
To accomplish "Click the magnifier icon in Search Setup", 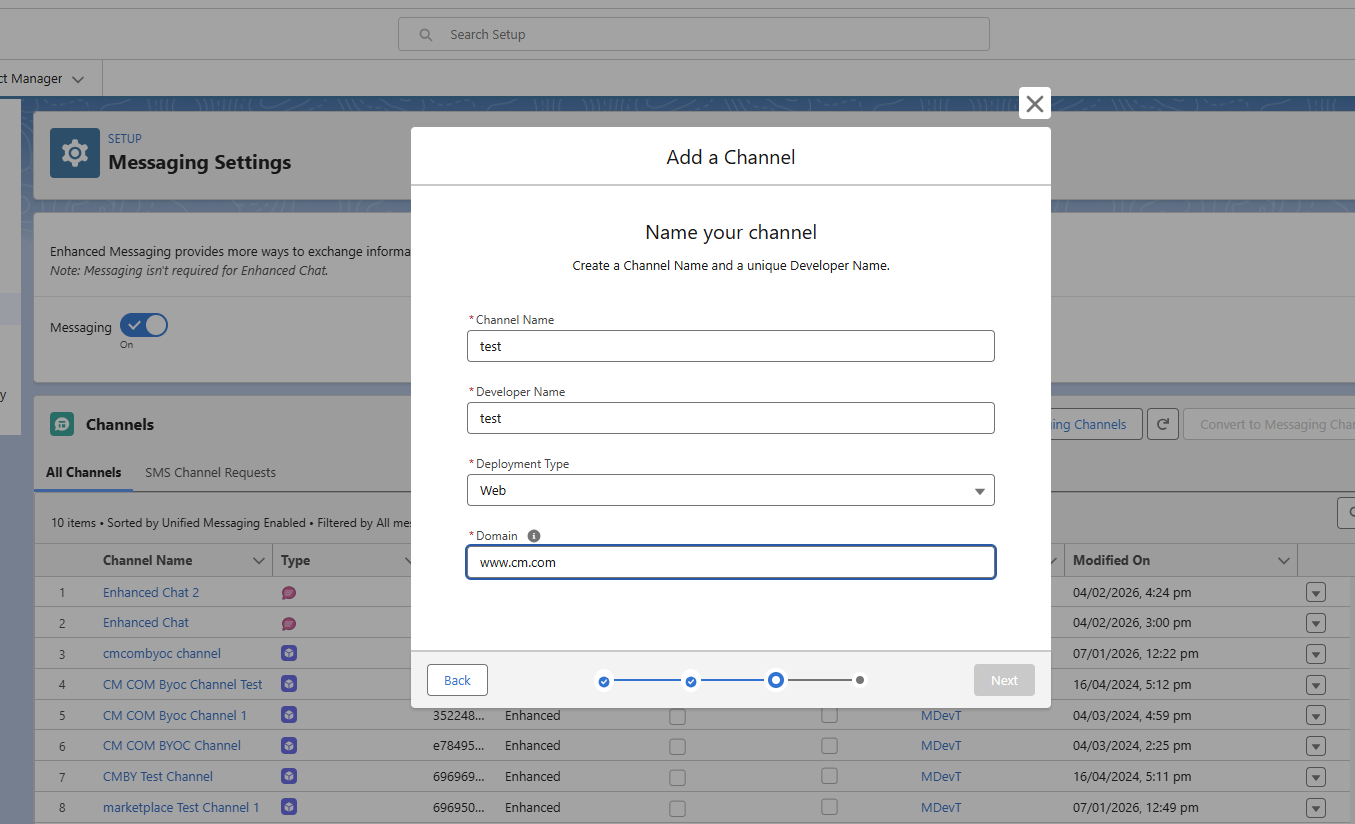I will [426, 34].
